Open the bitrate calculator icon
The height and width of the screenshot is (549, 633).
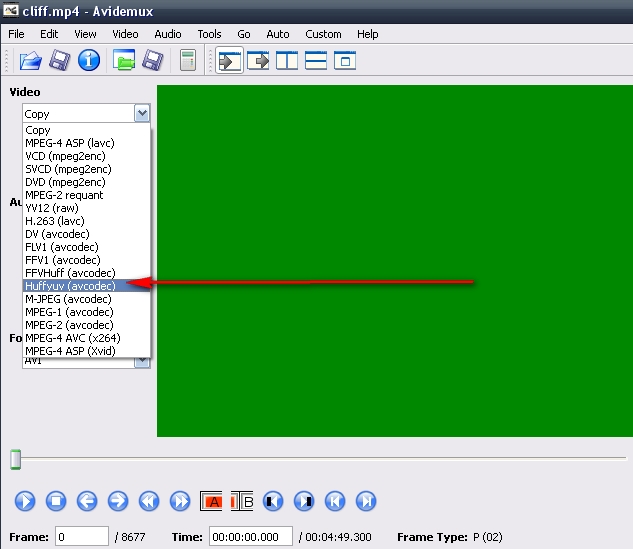coord(188,61)
